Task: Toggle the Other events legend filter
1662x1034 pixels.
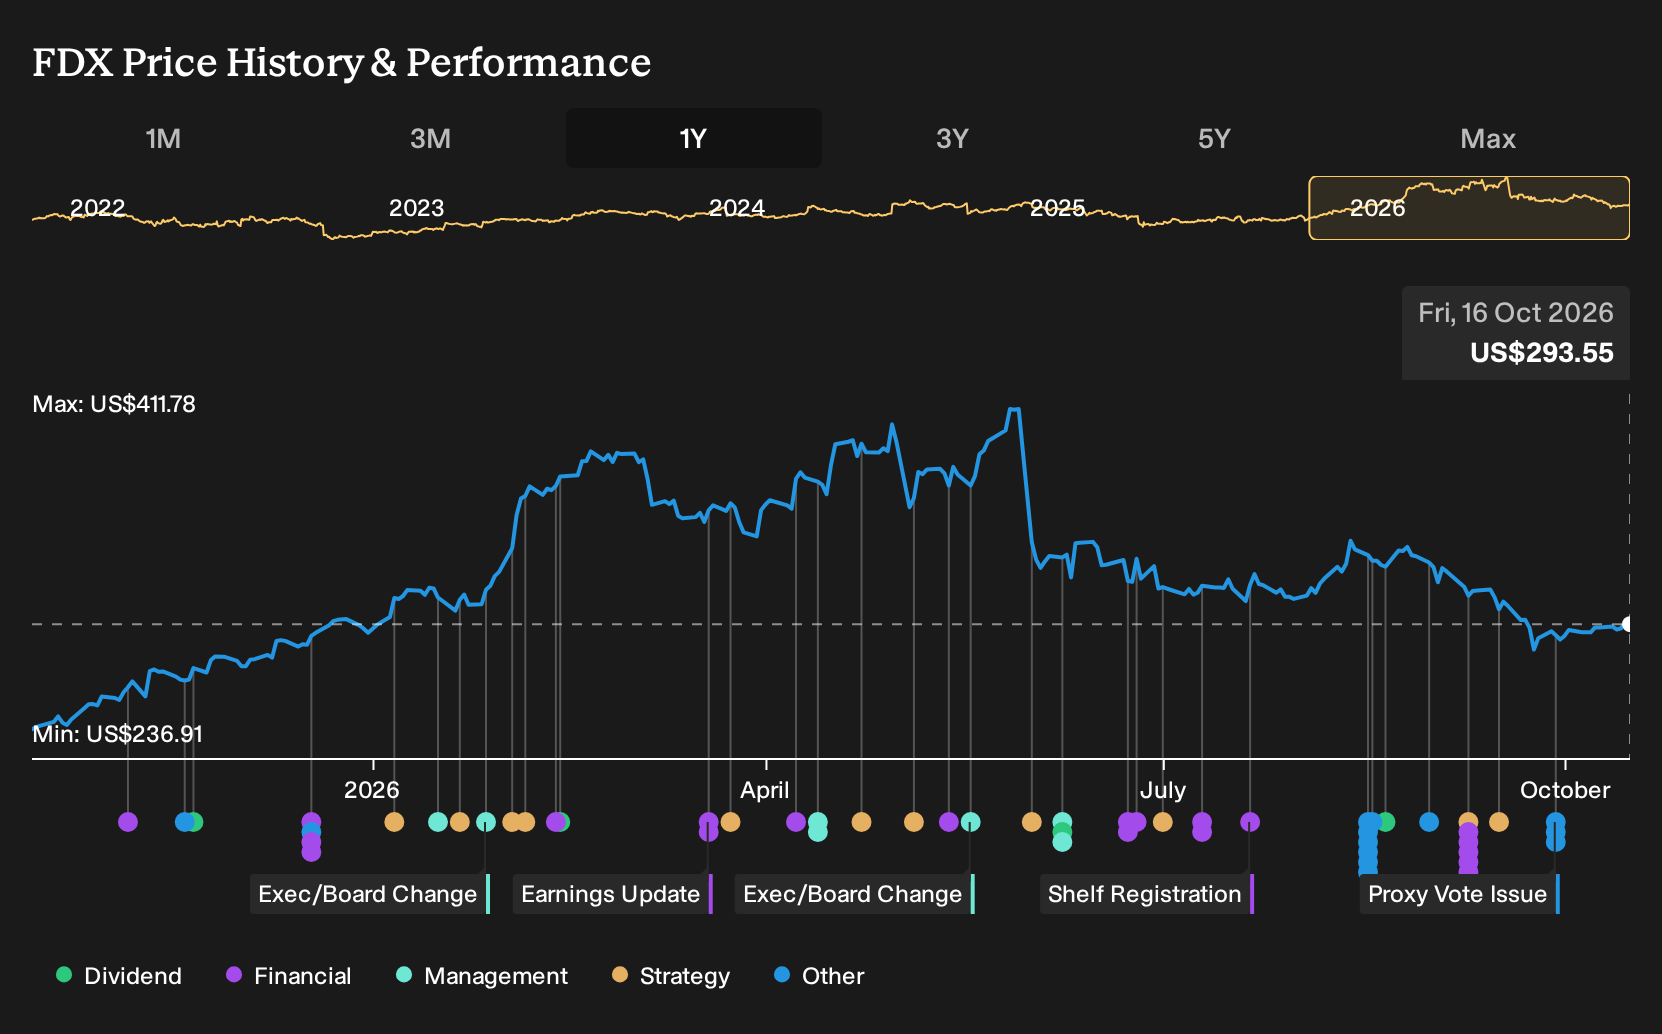Action: pyautogui.click(x=819, y=975)
